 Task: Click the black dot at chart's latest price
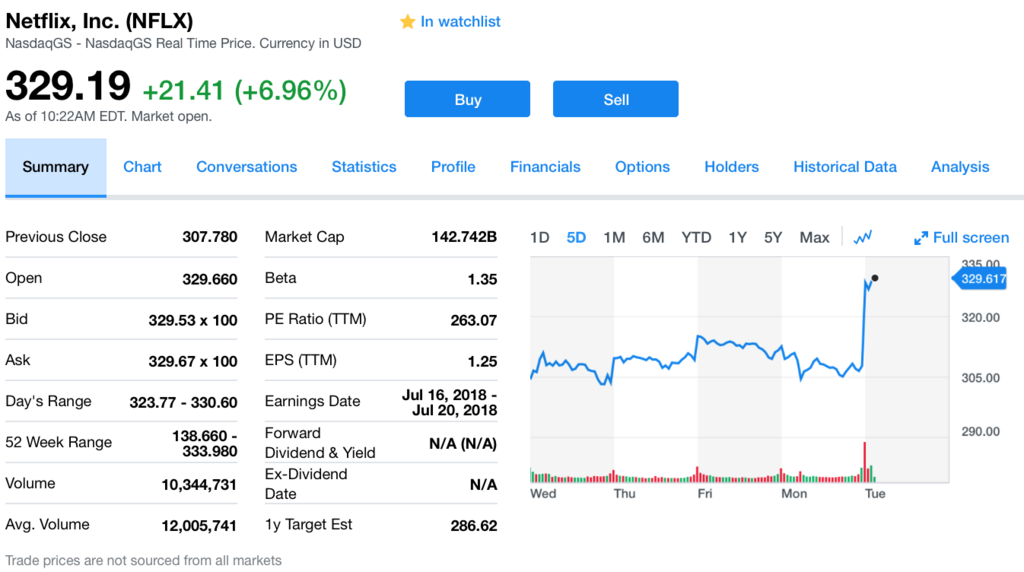tap(875, 278)
